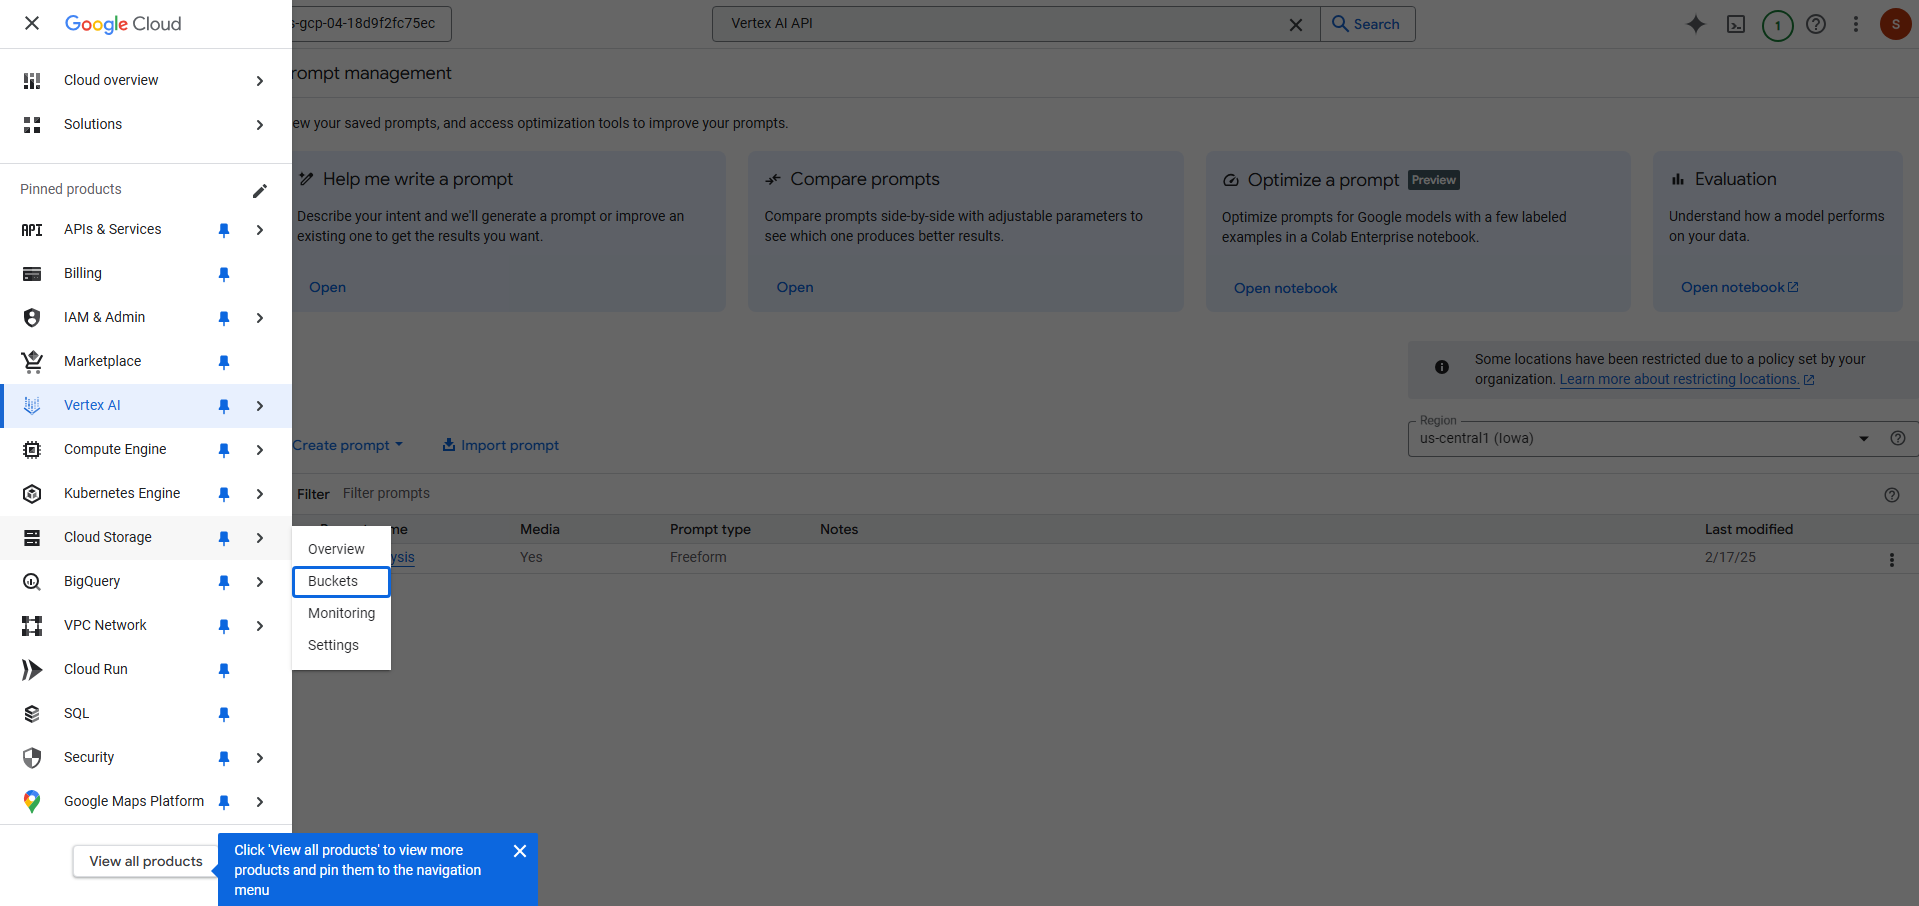
Task: Click the Google Maps Platform pin icon
Action: click(x=32, y=802)
